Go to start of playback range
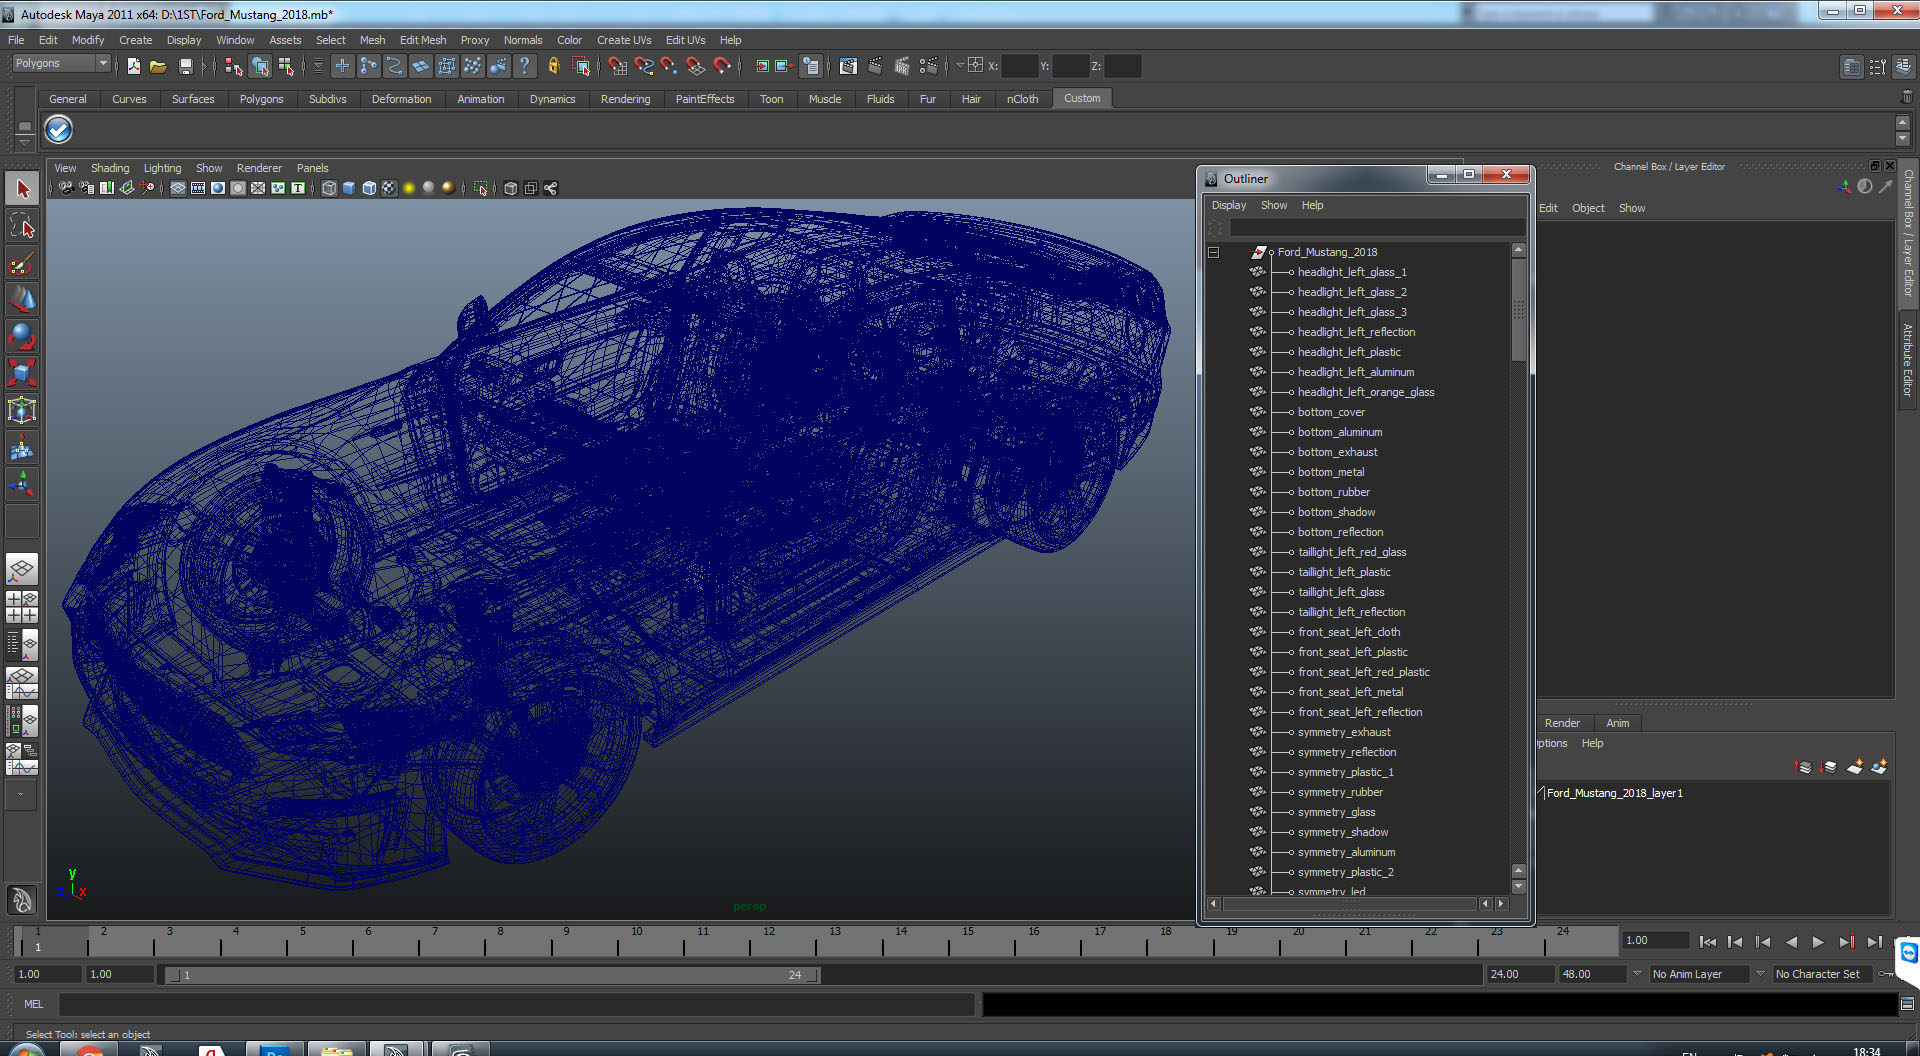Viewport: 1920px width, 1056px height. point(1708,942)
